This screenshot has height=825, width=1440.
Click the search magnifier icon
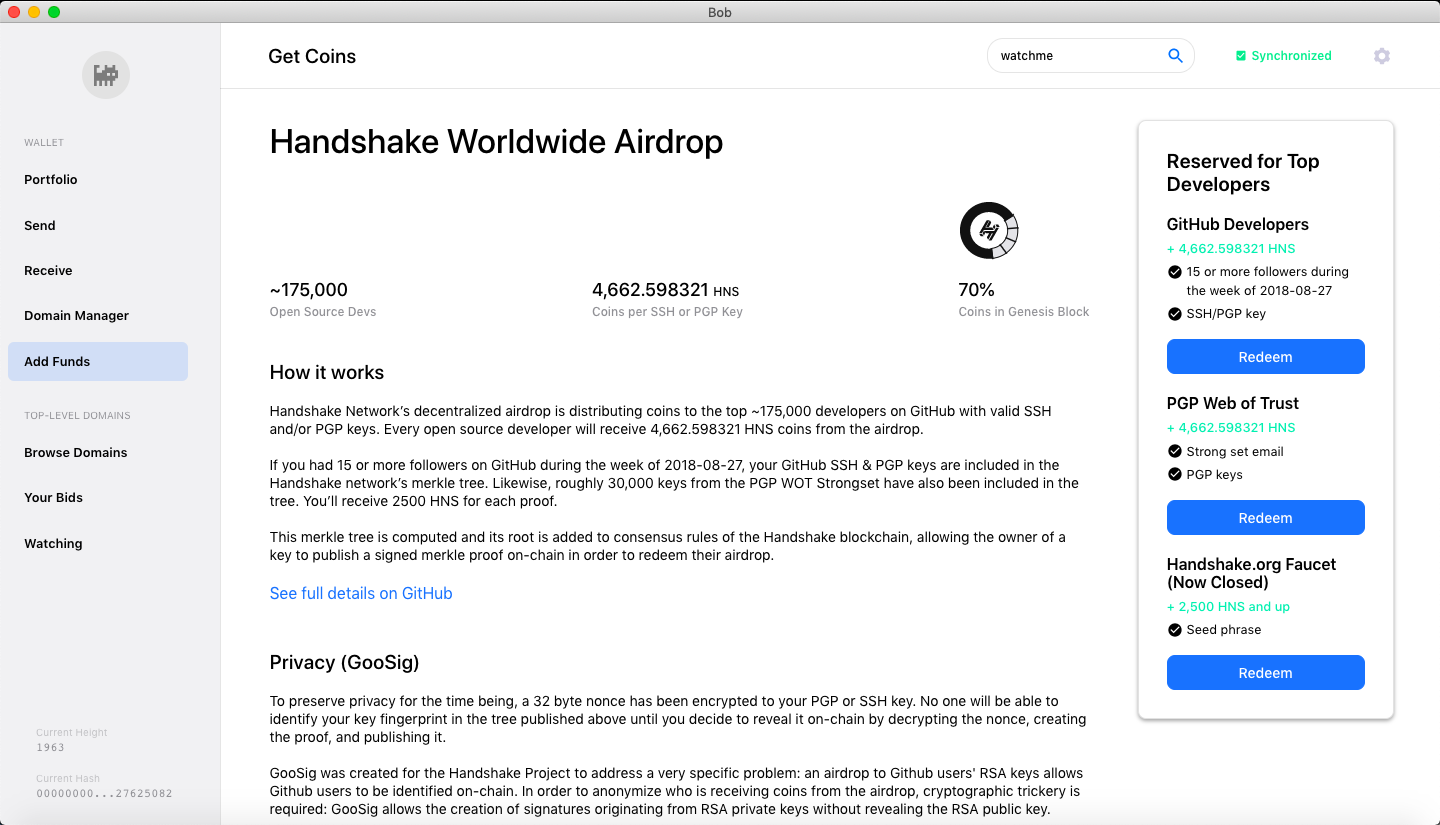pyautogui.click(x=1175, y=56)
